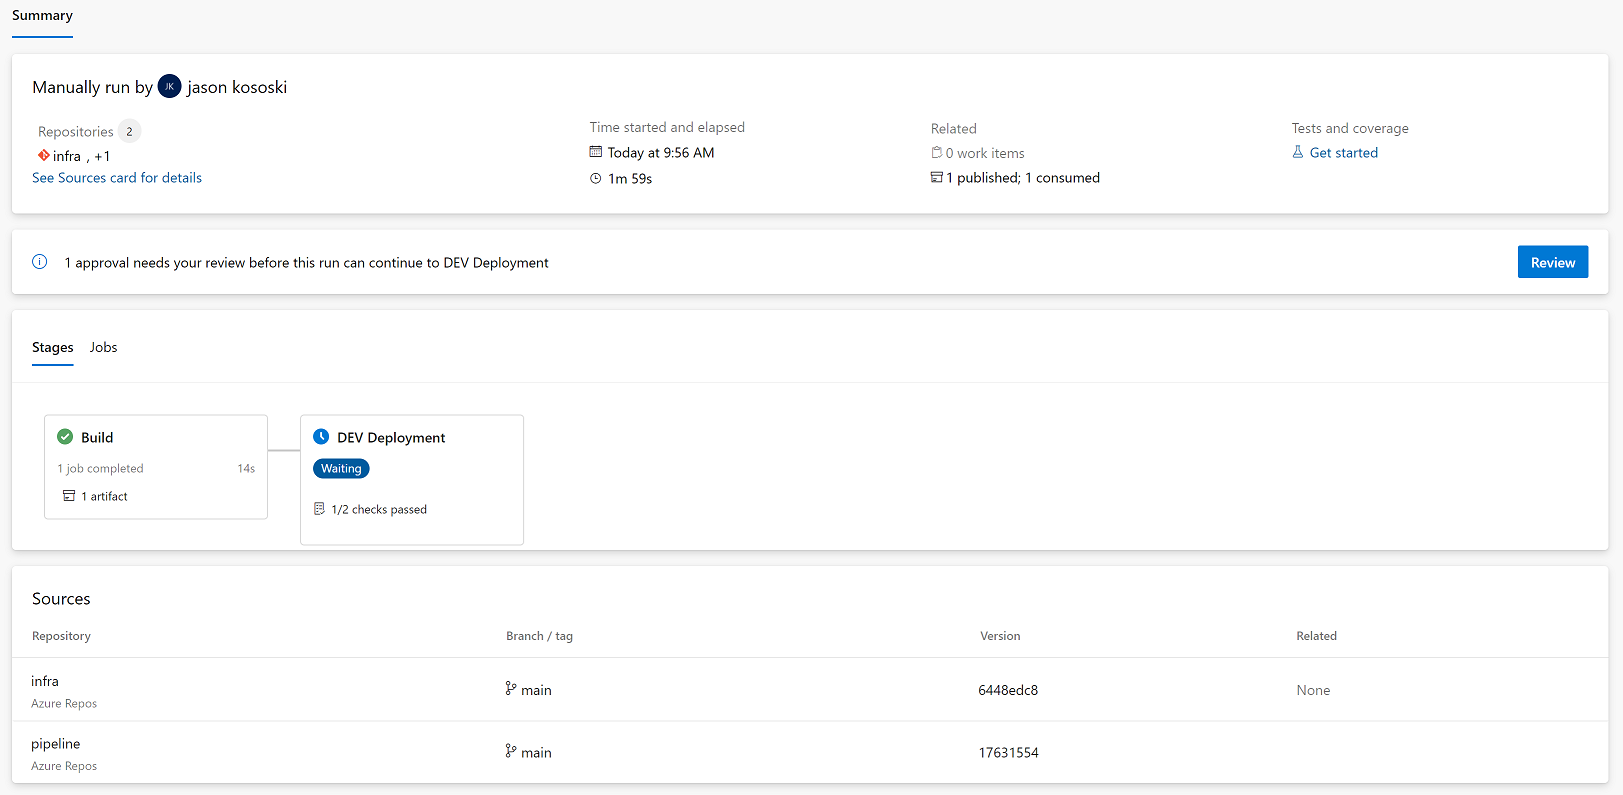1623x795 pixels.
Task: Open the 0 work items link
Action: point(985,153)
